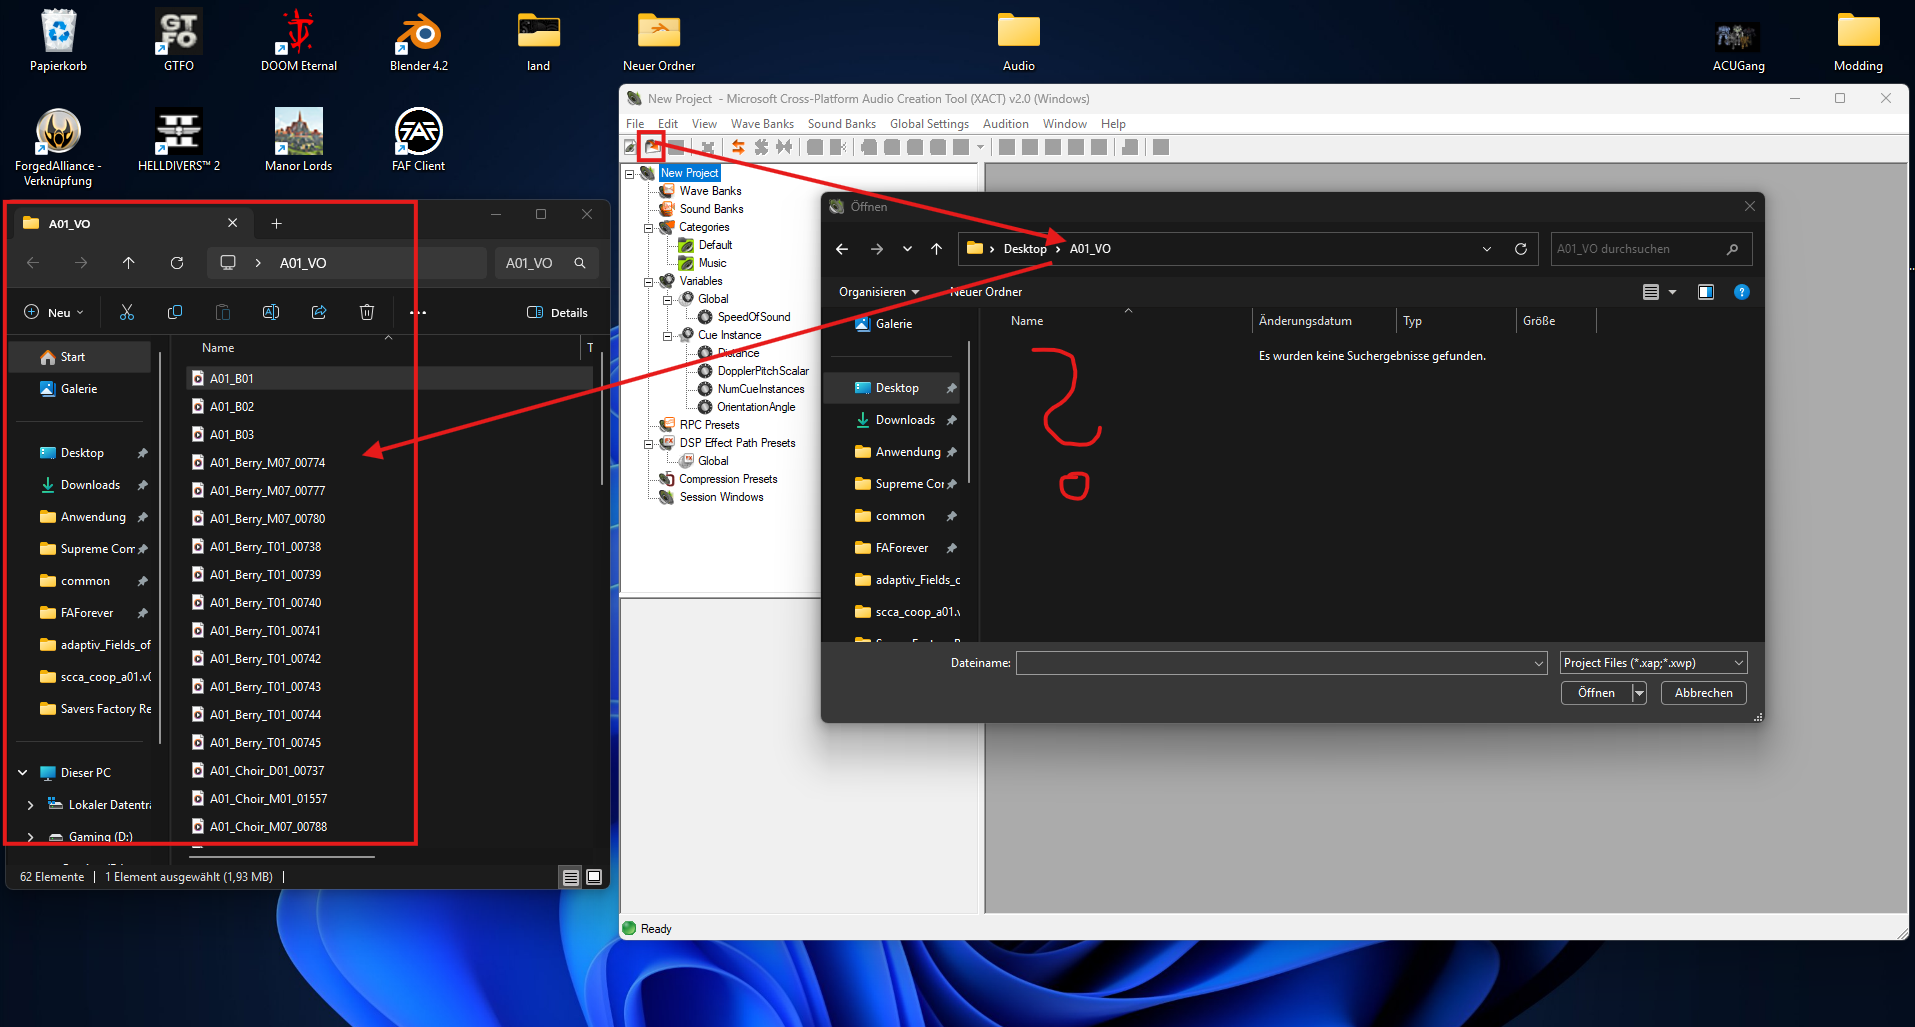Open the File menu in XACT
This screenshot has height=1027, width=1915.
(x=635, y=124)
